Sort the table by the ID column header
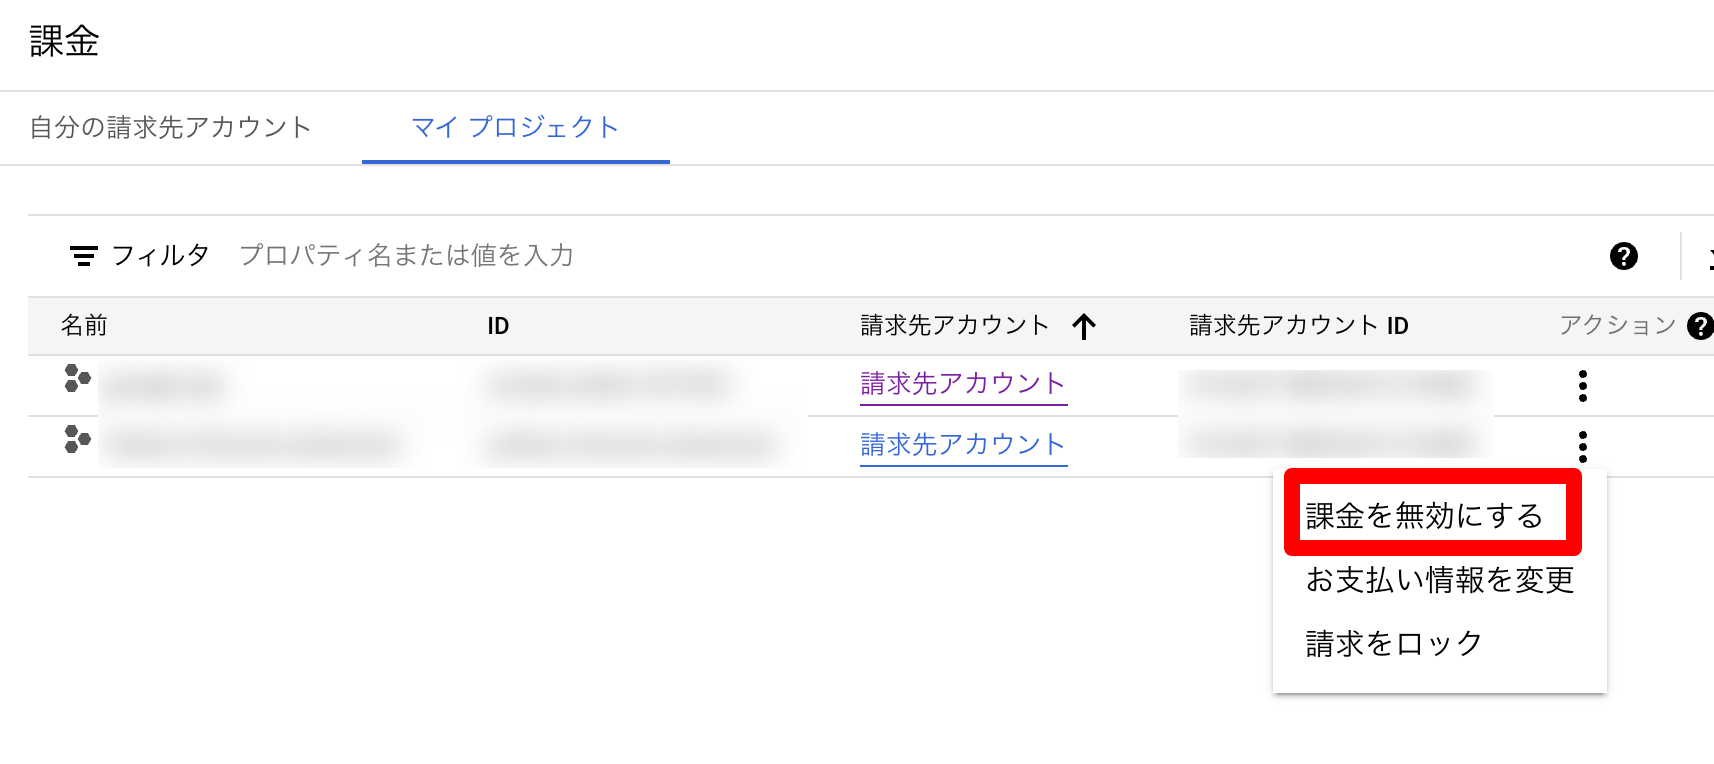 (x=499, y=325)
